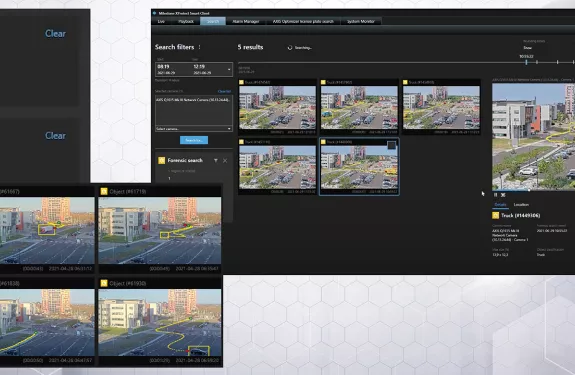Click the lower Clear link in left panel
This screenshot has width=575, height=375.
click(55, 136)
